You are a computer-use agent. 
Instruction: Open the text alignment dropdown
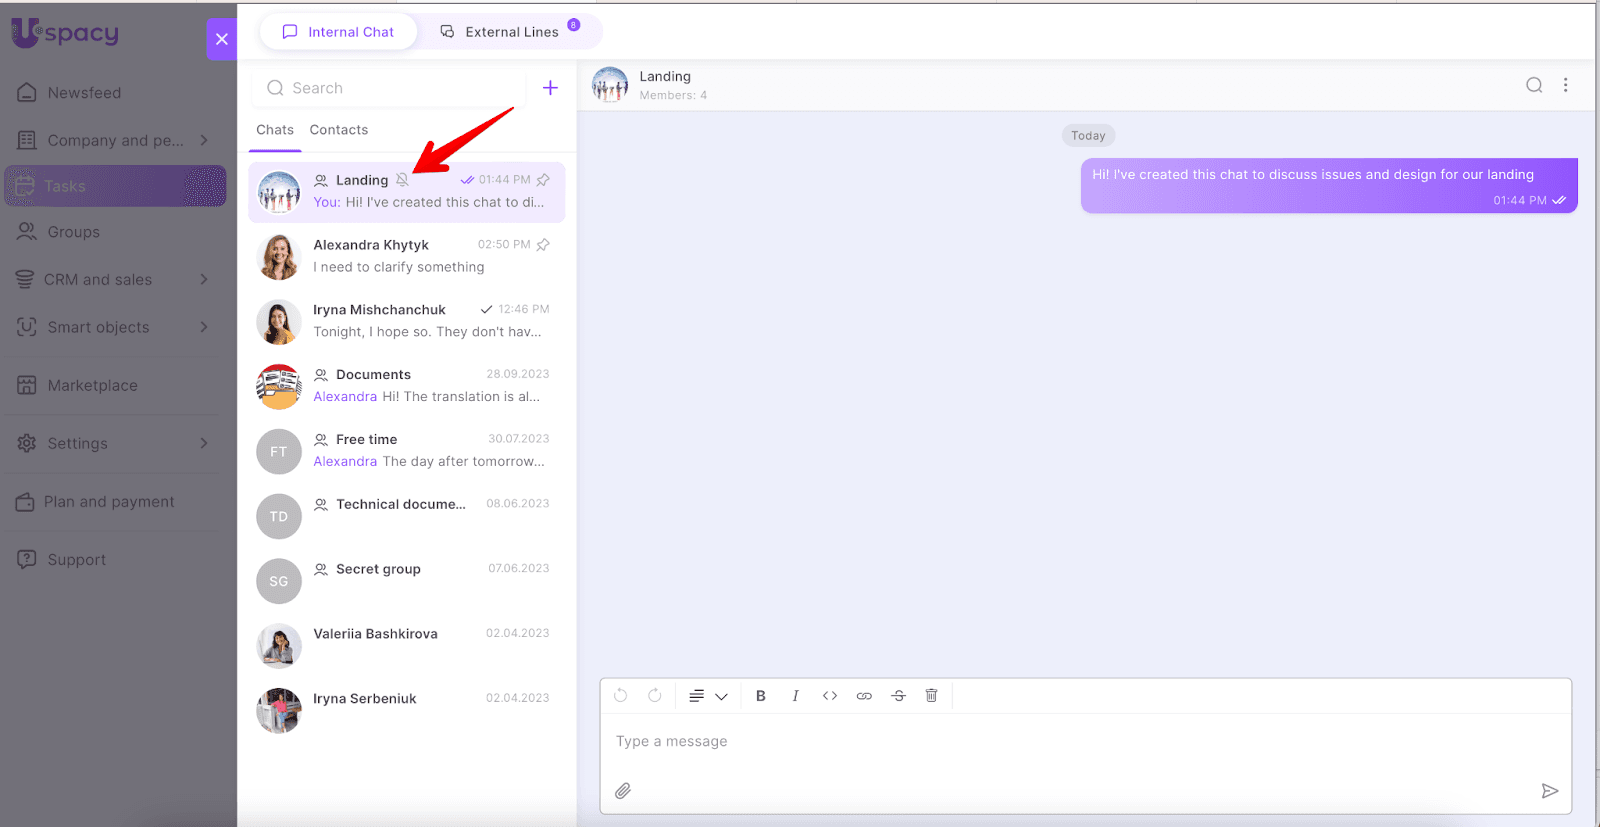coord(707,696)
